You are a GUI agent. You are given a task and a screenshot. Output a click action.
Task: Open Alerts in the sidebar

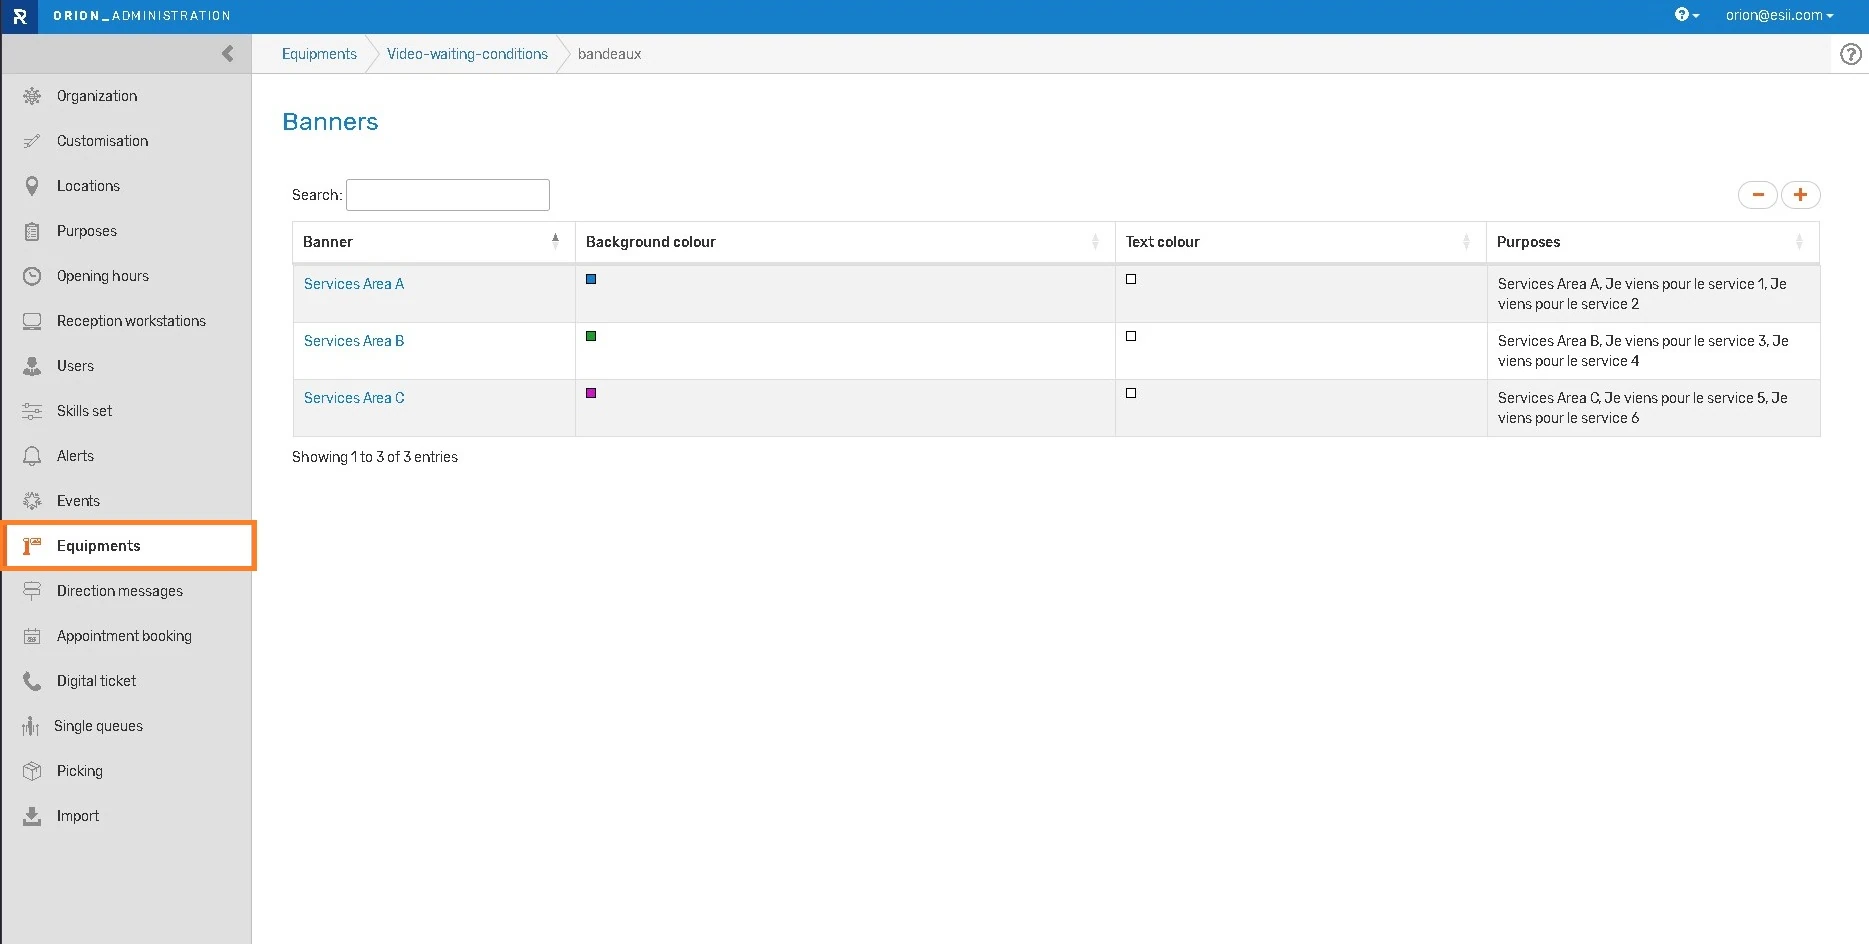coord(75,456)
